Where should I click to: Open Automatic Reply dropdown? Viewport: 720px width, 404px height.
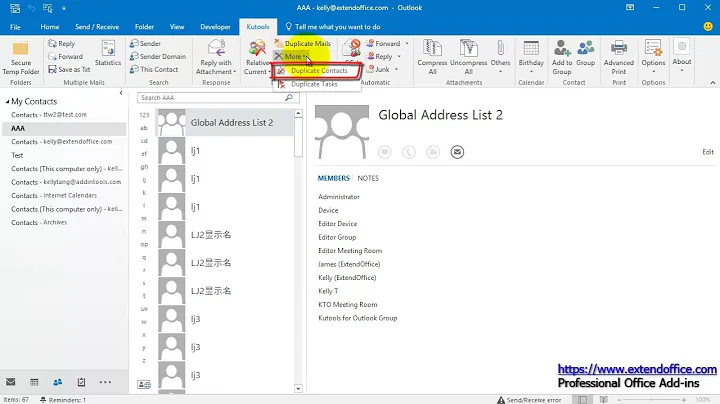coord(383,56)
